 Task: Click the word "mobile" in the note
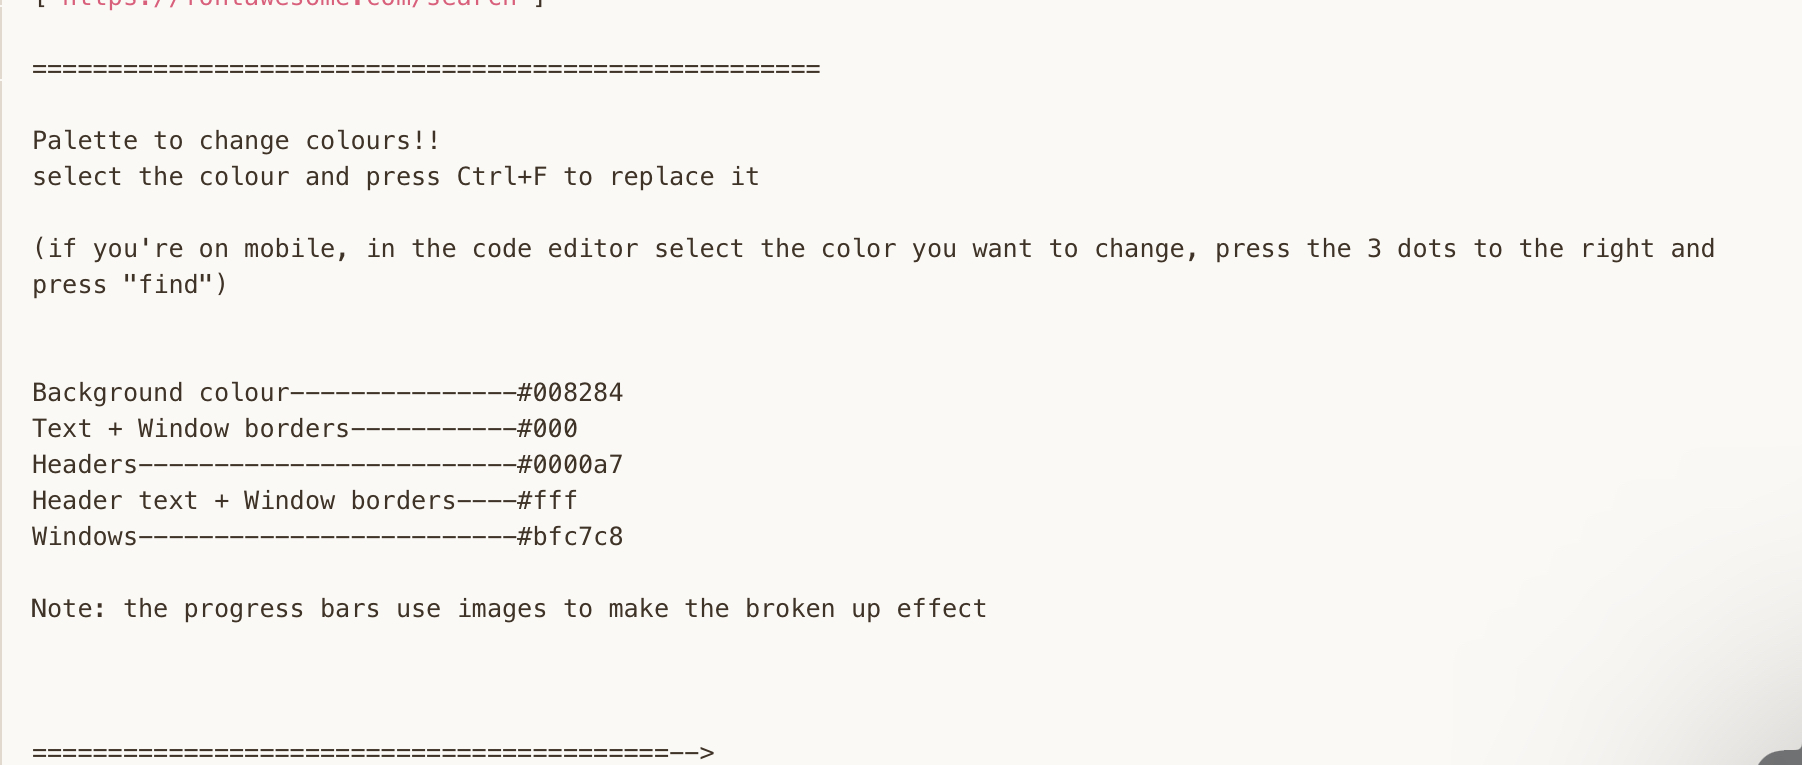click(289, 249)
